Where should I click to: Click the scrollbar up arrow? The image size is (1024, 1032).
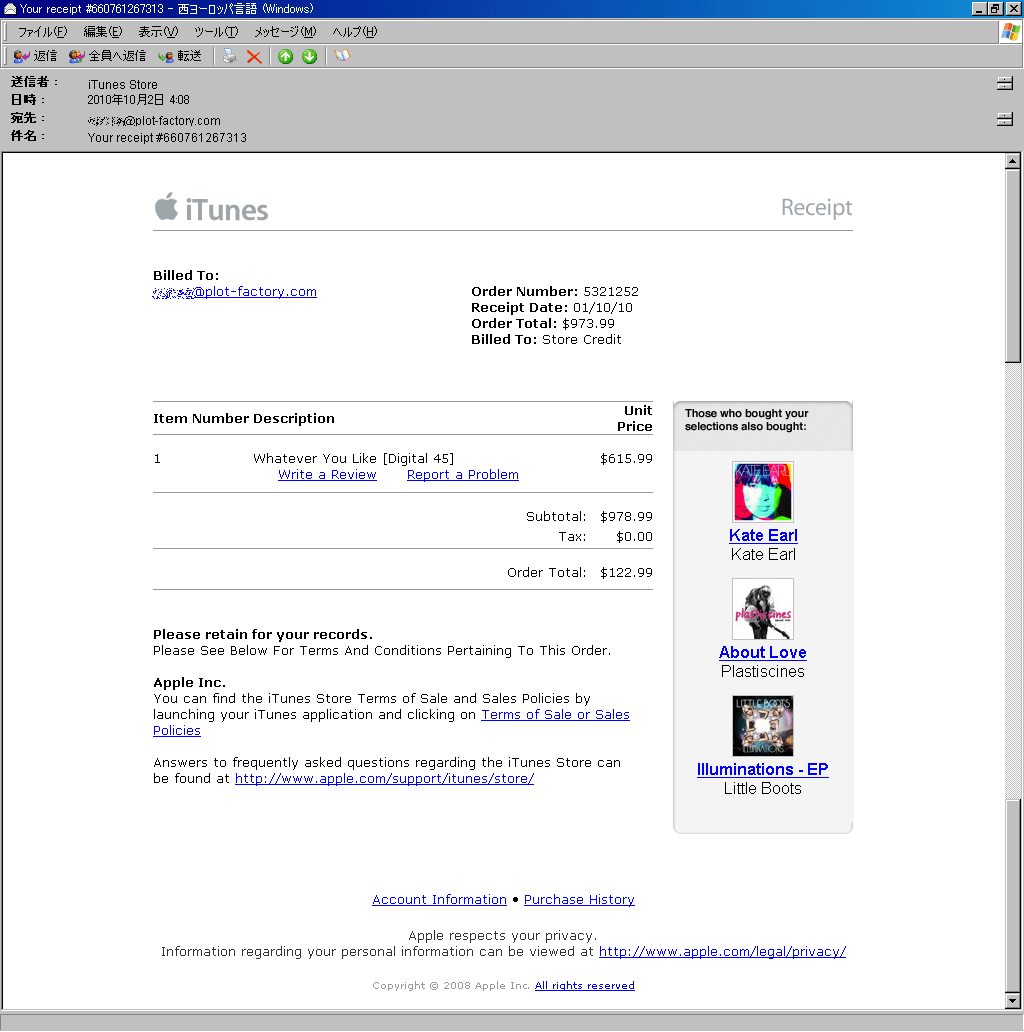(x=1013, y=161)
